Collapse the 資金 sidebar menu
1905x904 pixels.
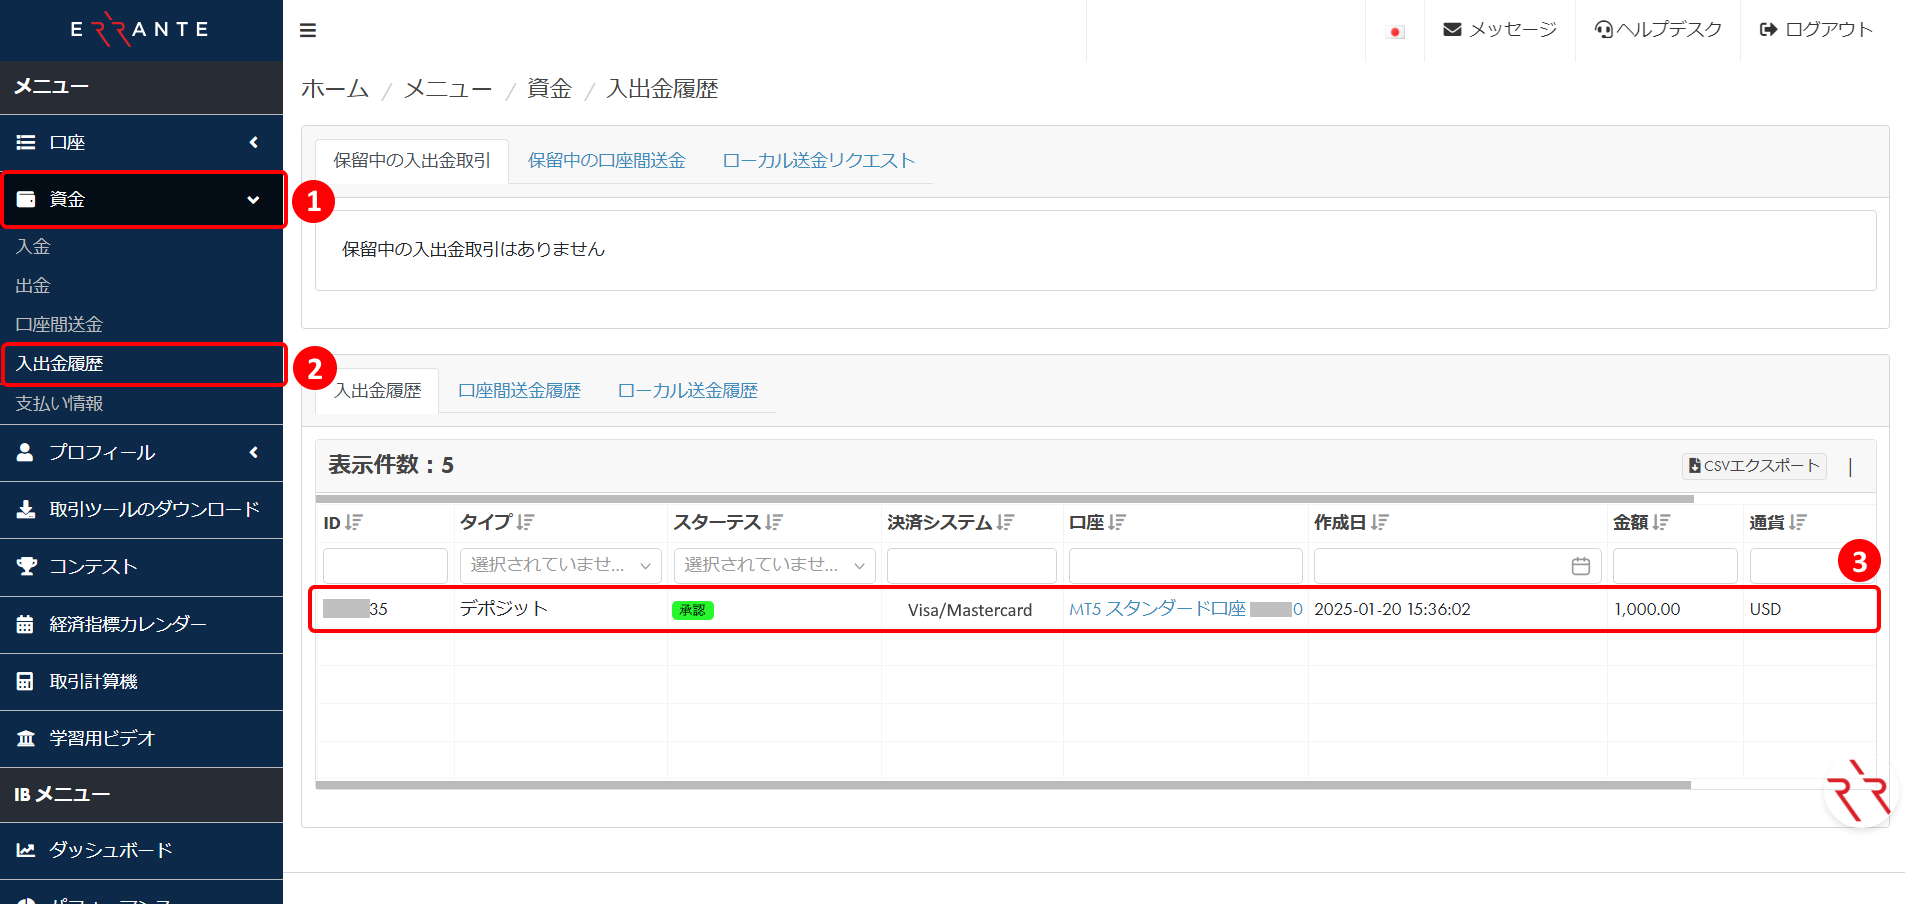click(x=142, y=200)
